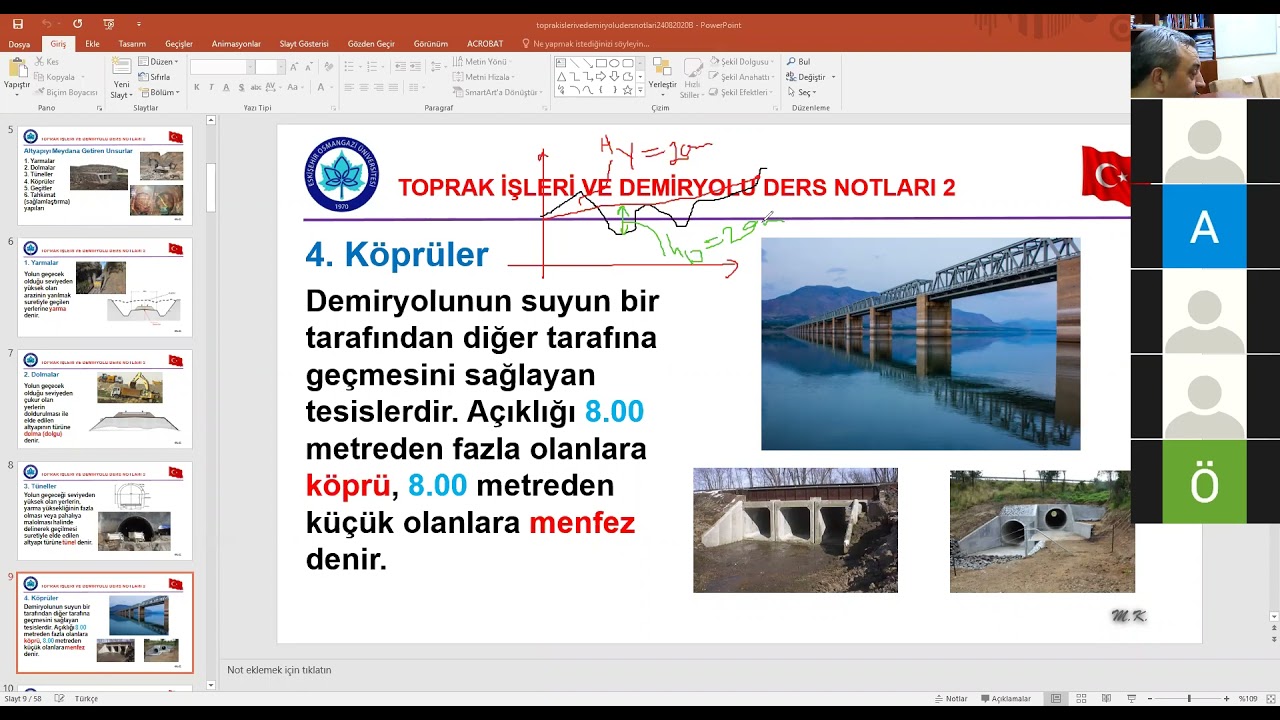Open Şekil Anahattı shape outline
This screenshot has height=720, width=1280.
[x=743, y=77]
